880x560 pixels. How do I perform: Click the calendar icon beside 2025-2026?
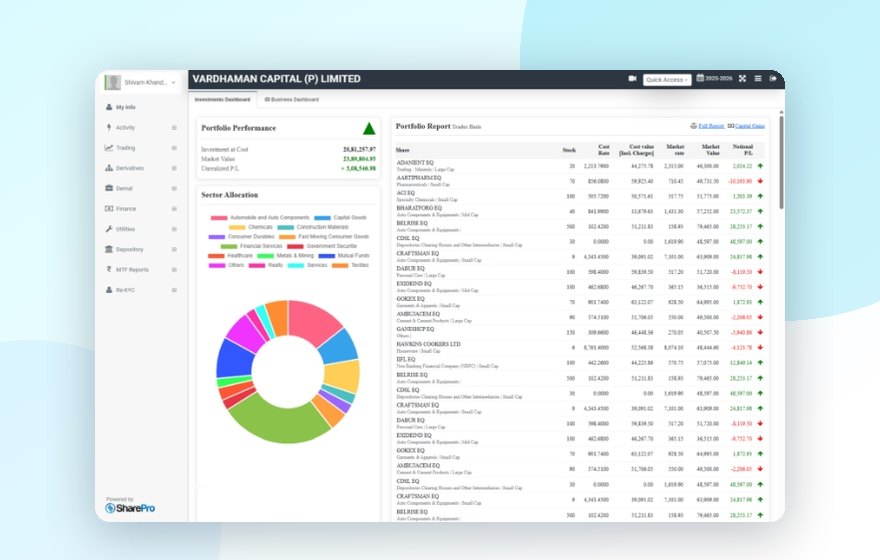[x=700, y=78]
